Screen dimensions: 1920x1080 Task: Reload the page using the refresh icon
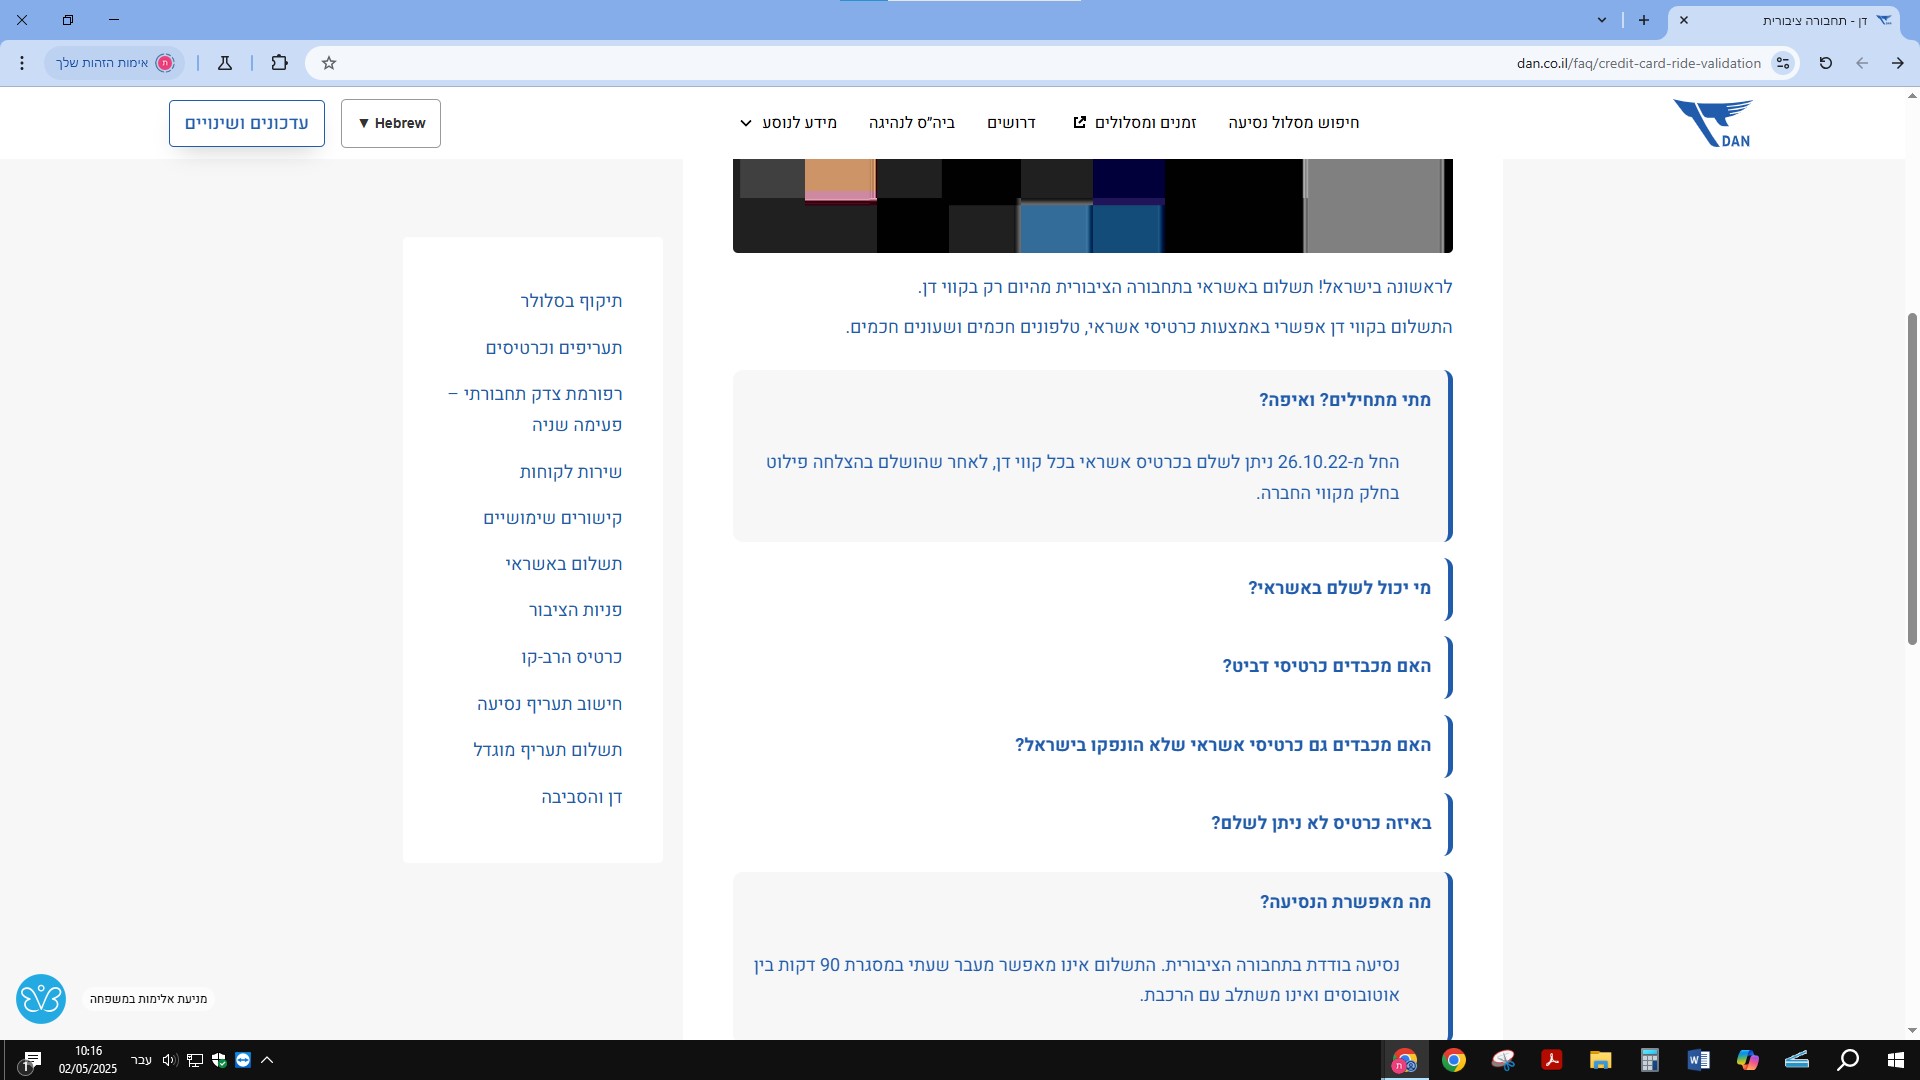tap(1825, 63)
